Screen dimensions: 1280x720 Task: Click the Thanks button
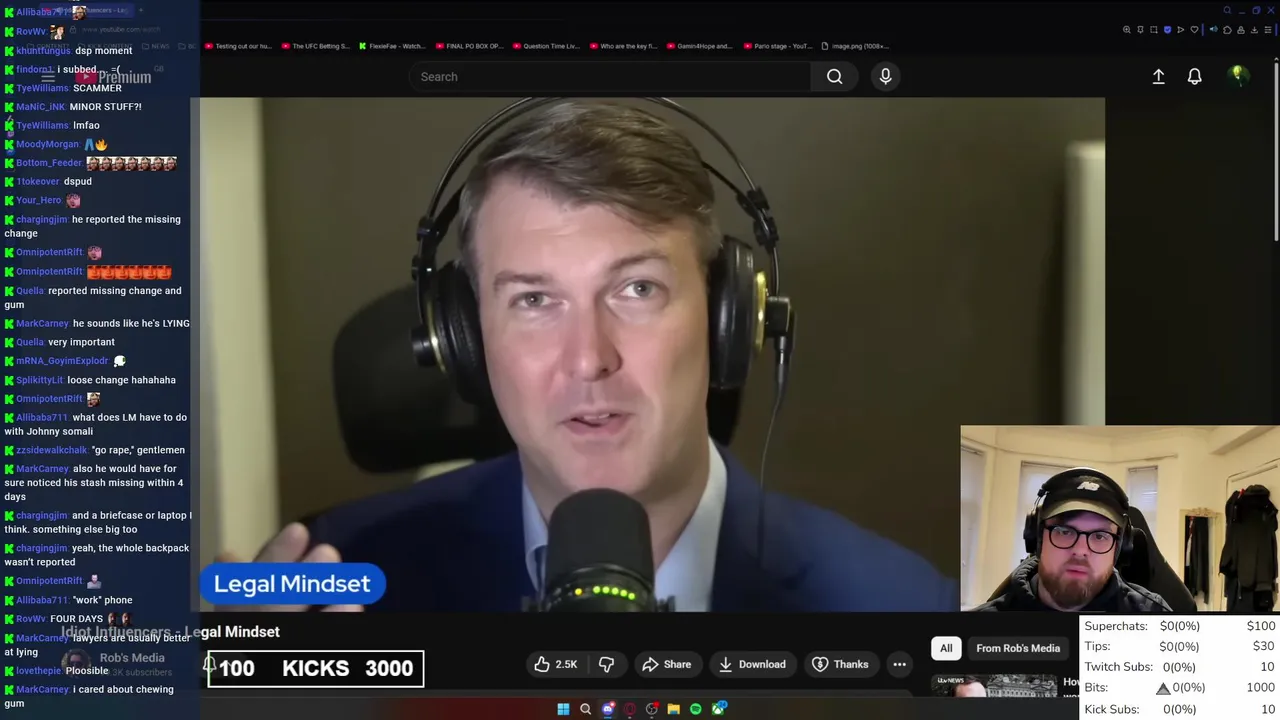coord(840,664)
